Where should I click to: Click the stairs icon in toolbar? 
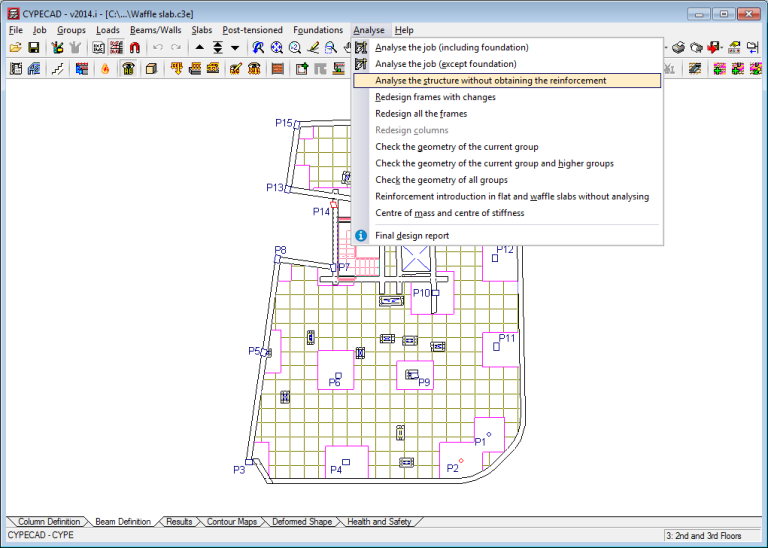click(58, 69)
